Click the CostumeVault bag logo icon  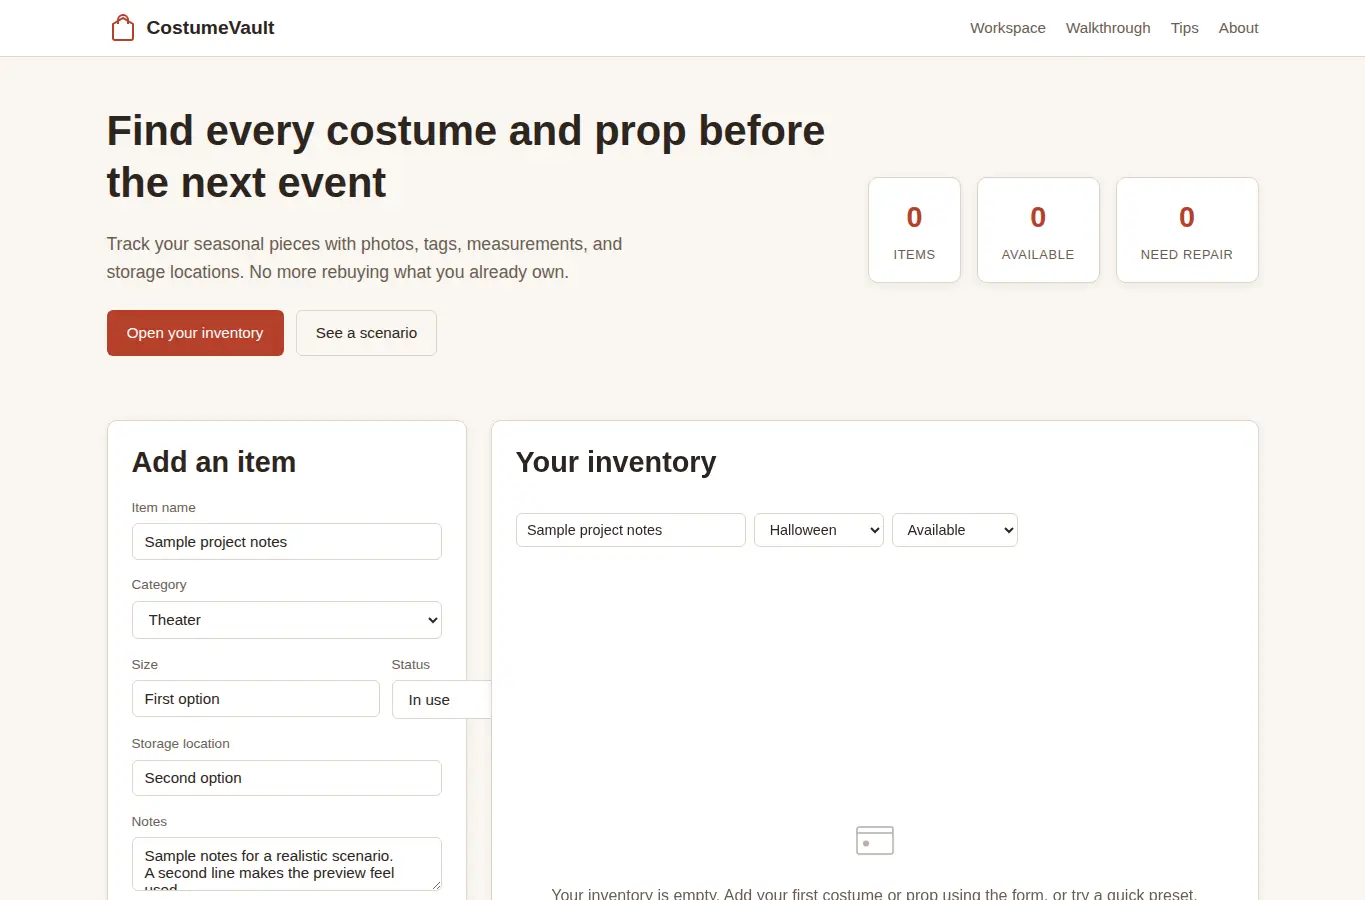coord(123,28)
